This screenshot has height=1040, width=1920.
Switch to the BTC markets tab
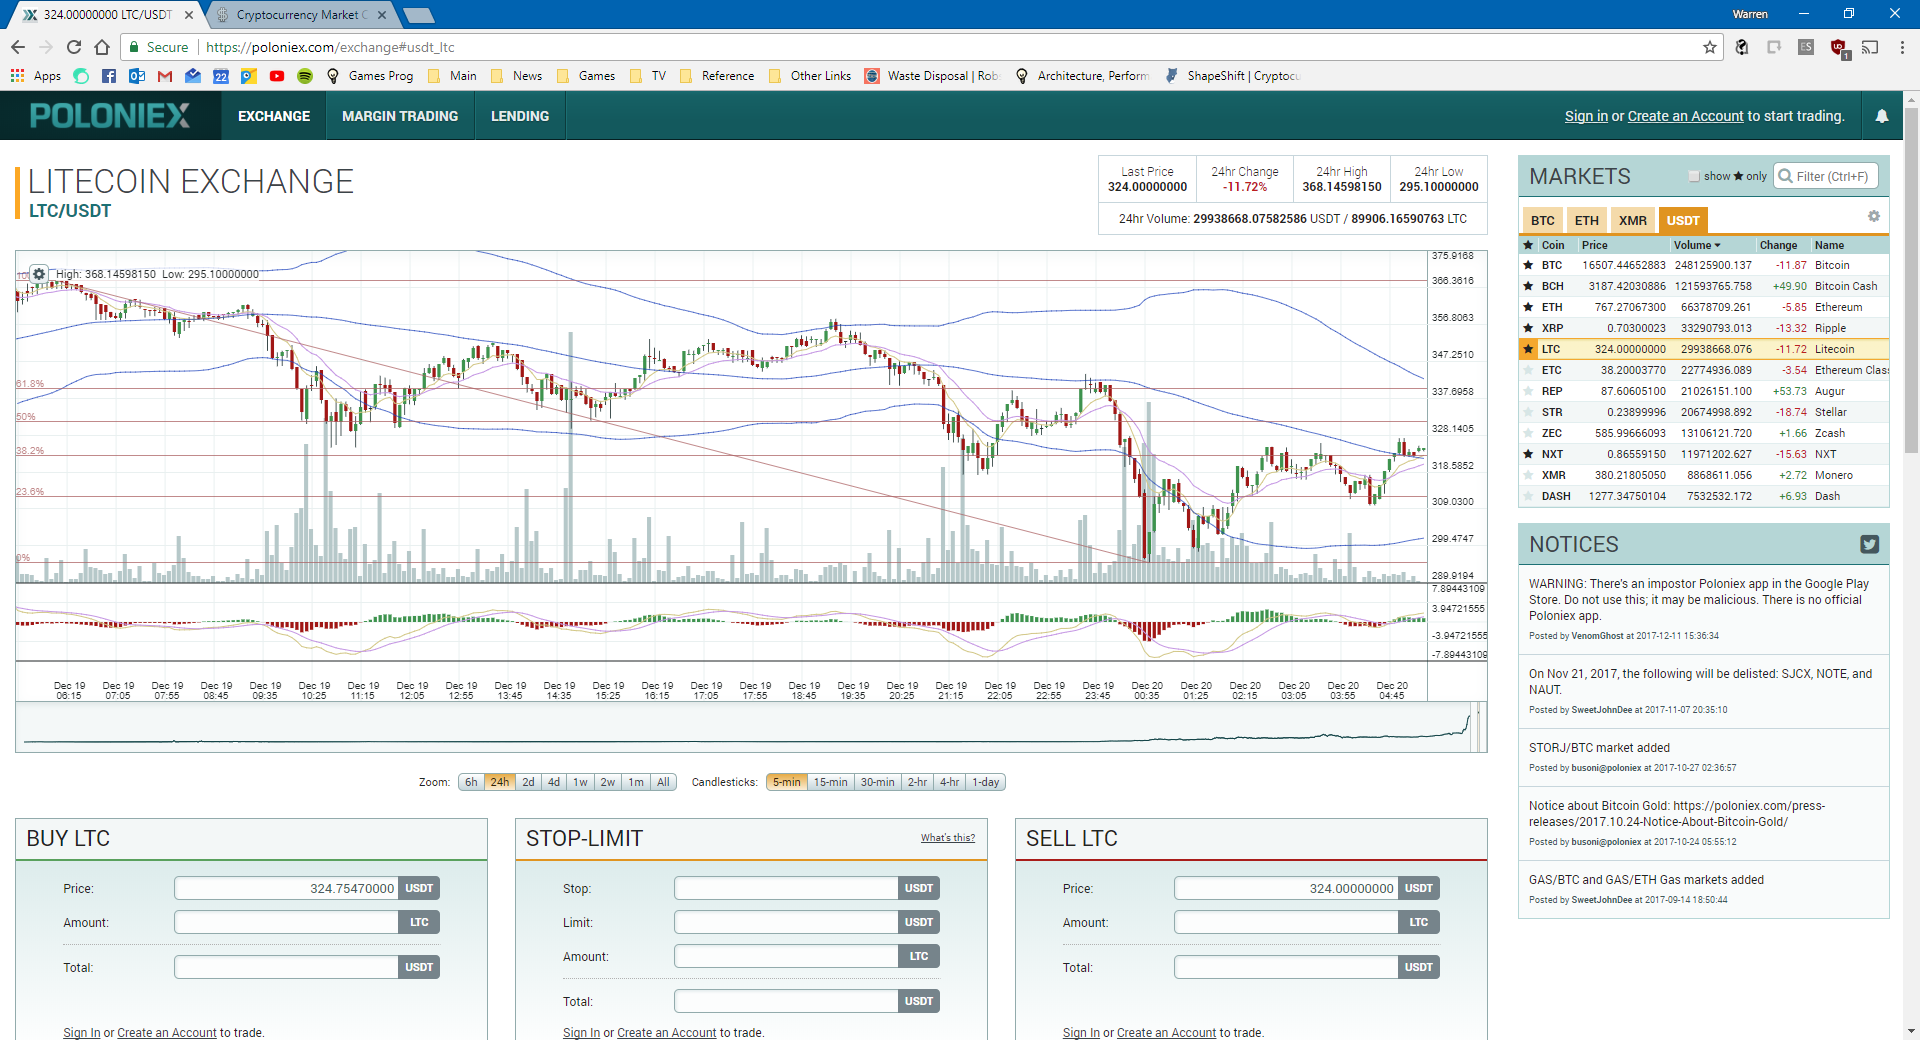(1542, 221)
